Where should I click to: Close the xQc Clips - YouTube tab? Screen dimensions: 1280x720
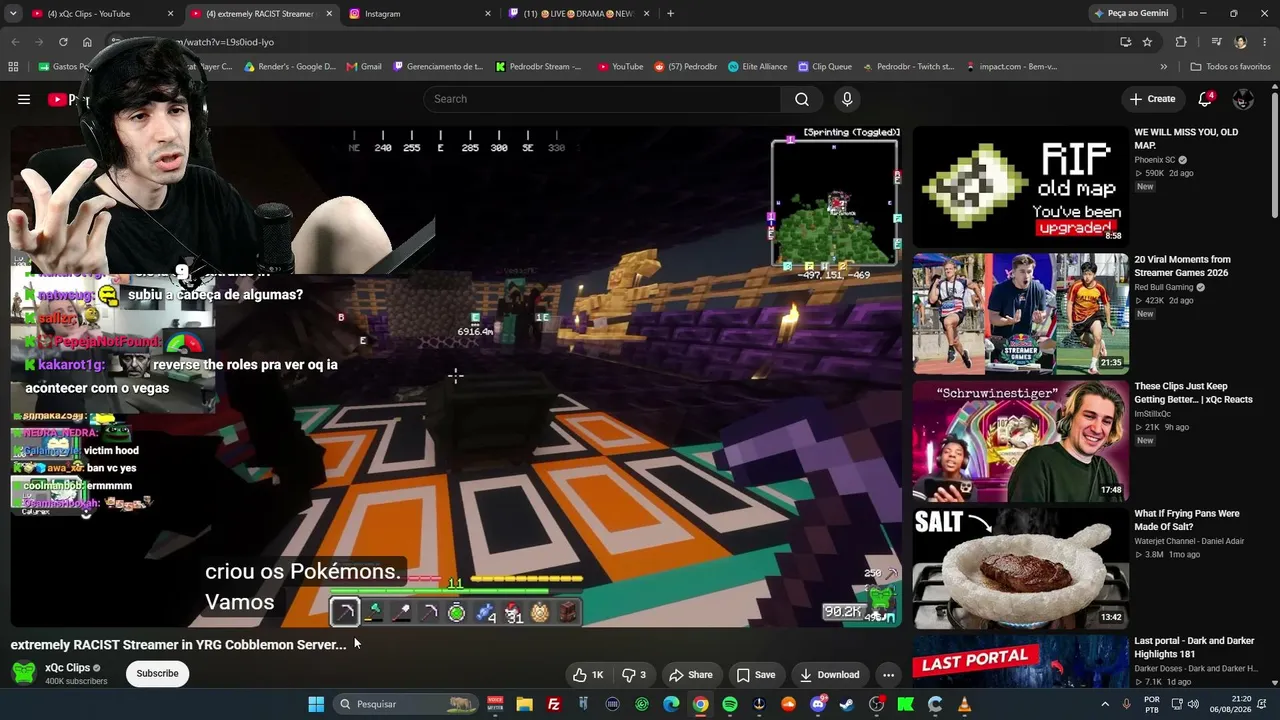(170, 14)
